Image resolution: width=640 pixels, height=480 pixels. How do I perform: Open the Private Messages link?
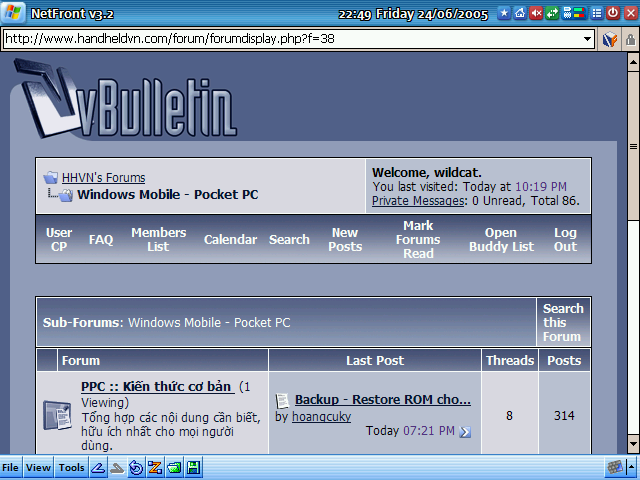pyautogui.click(x=418, y=201)
